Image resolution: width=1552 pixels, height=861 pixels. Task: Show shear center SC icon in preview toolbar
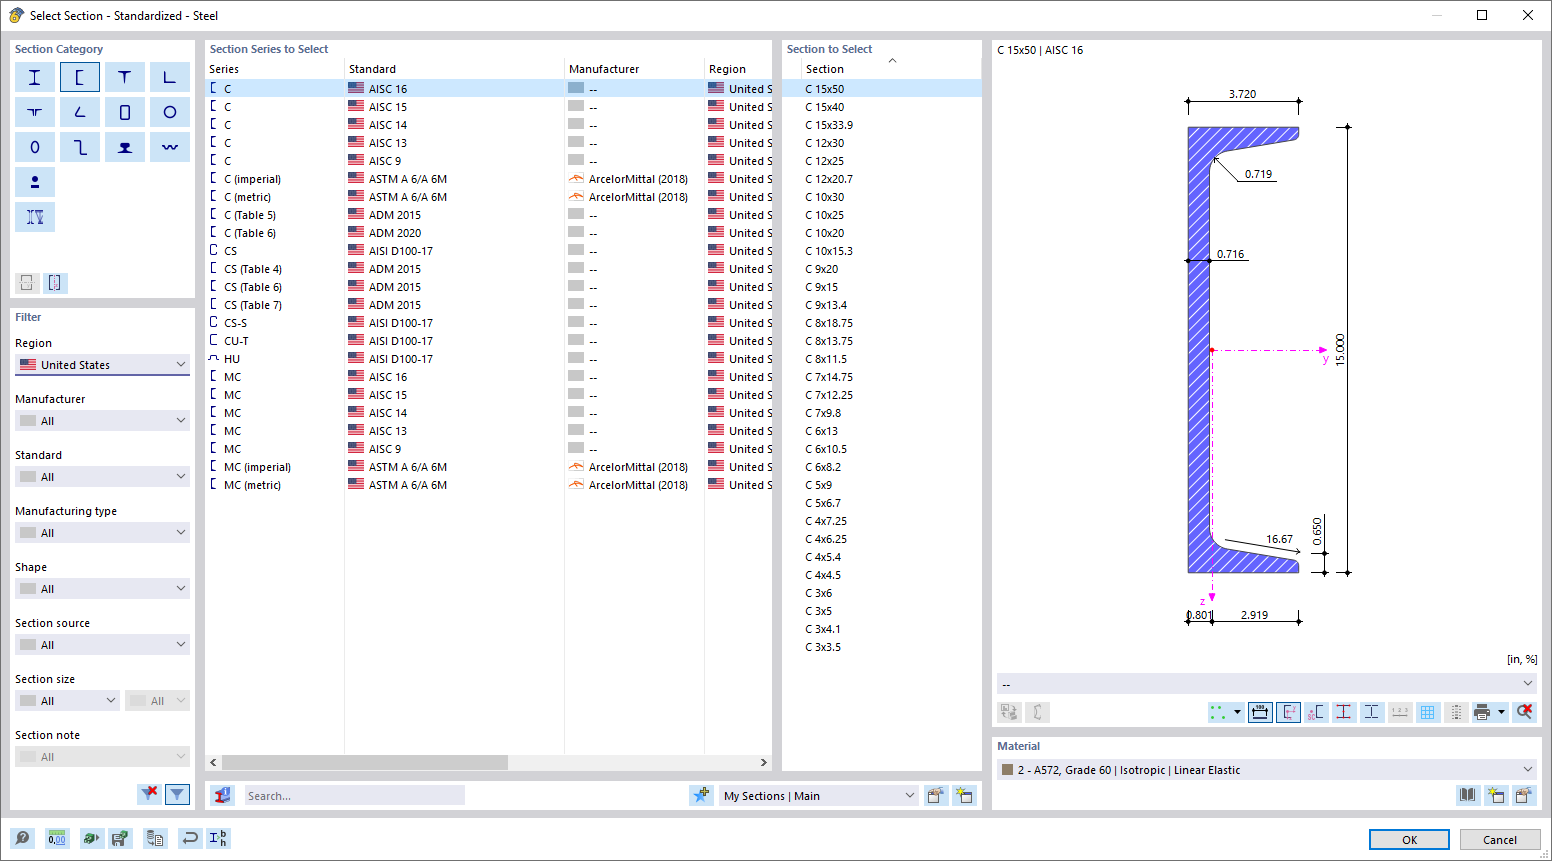pyautogui.click(x=1315, y=712)
